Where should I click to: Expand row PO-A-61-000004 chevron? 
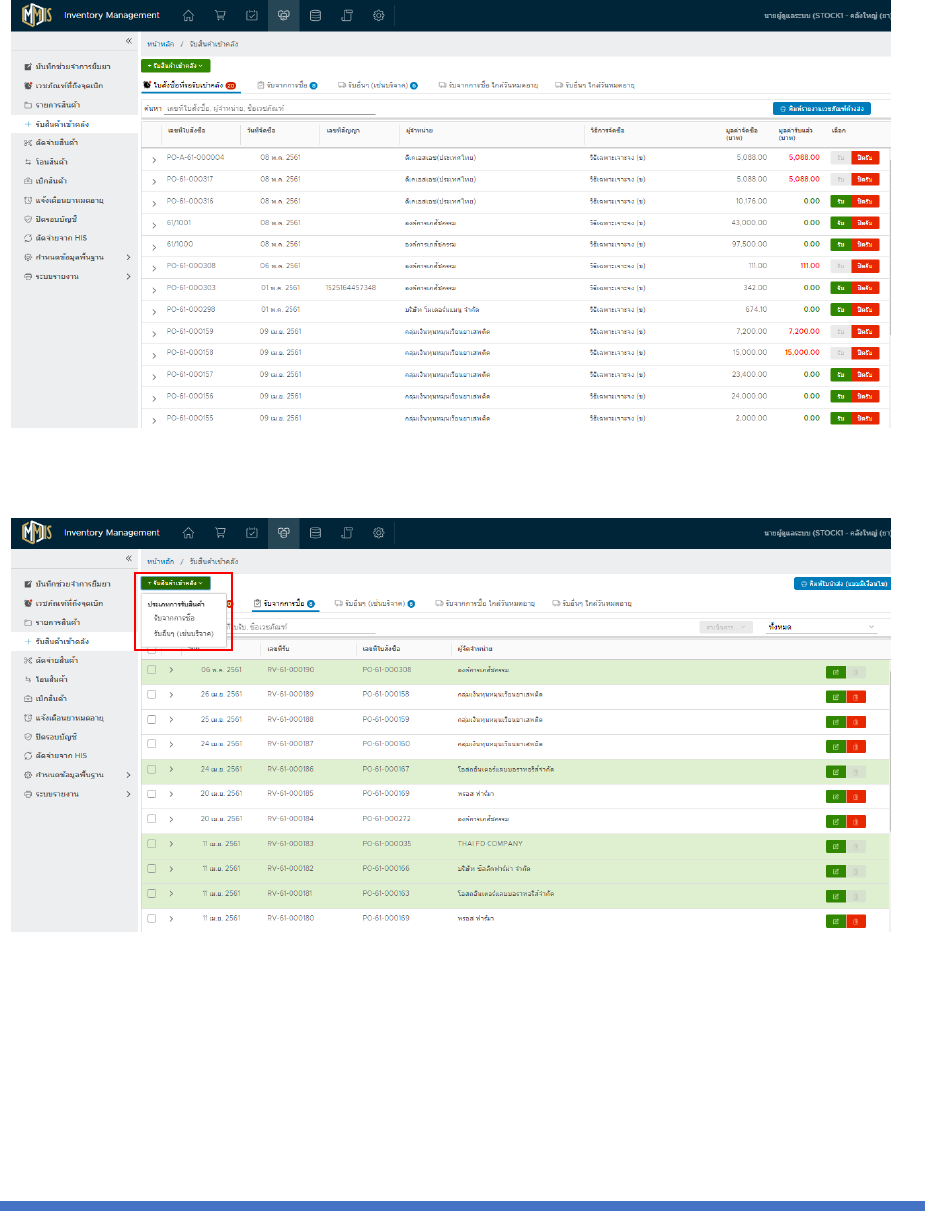tap(154, 160)
